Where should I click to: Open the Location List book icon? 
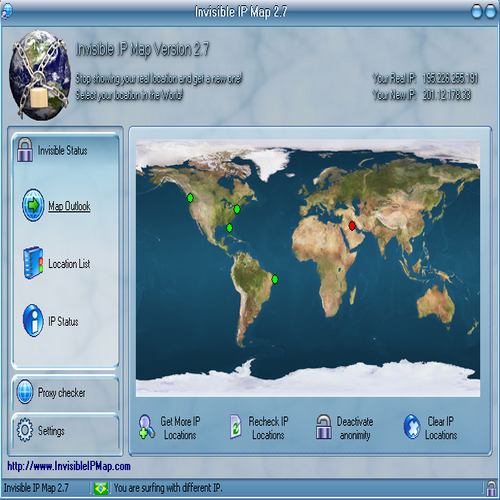tap(33, 263)
